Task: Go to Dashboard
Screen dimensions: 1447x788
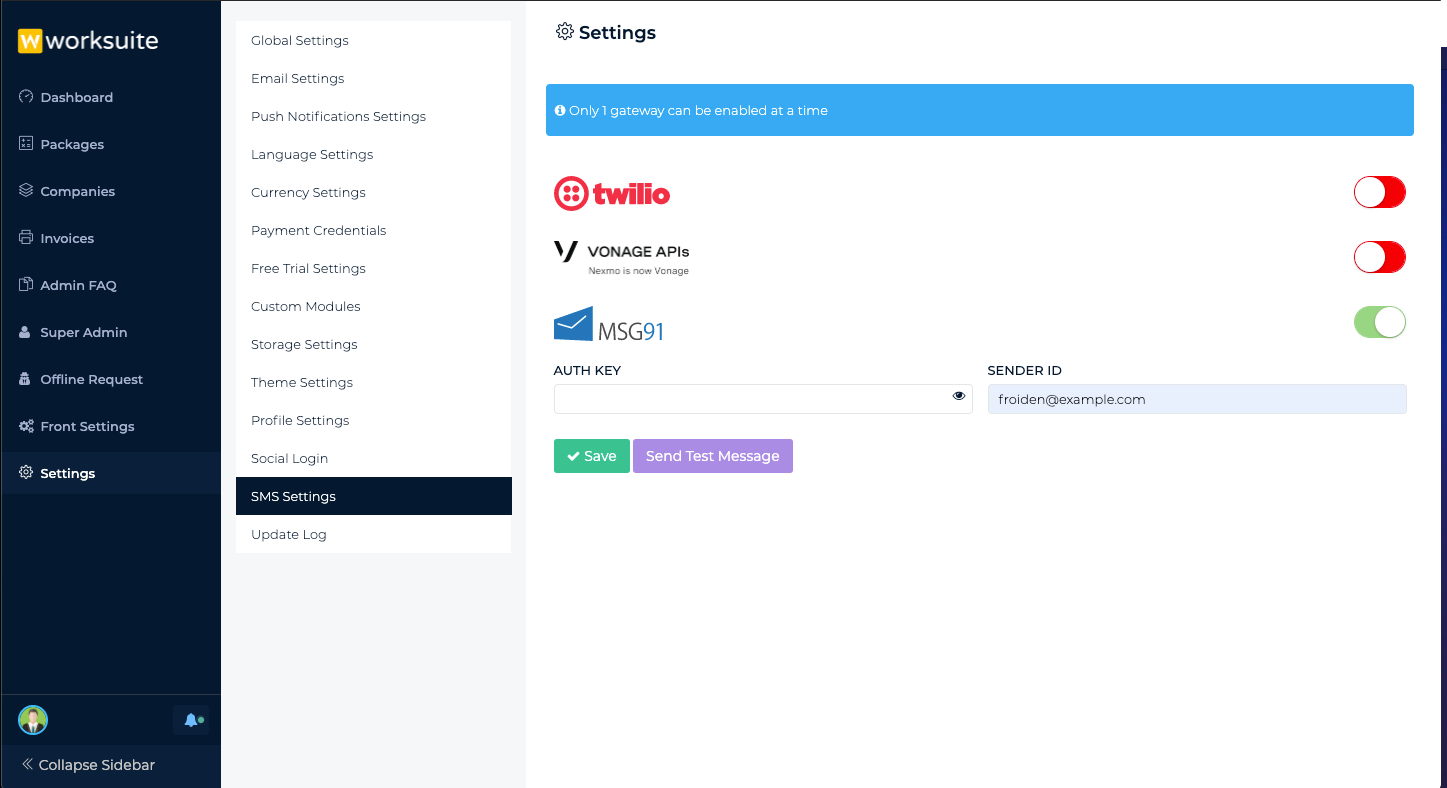Action: point(77,97)
